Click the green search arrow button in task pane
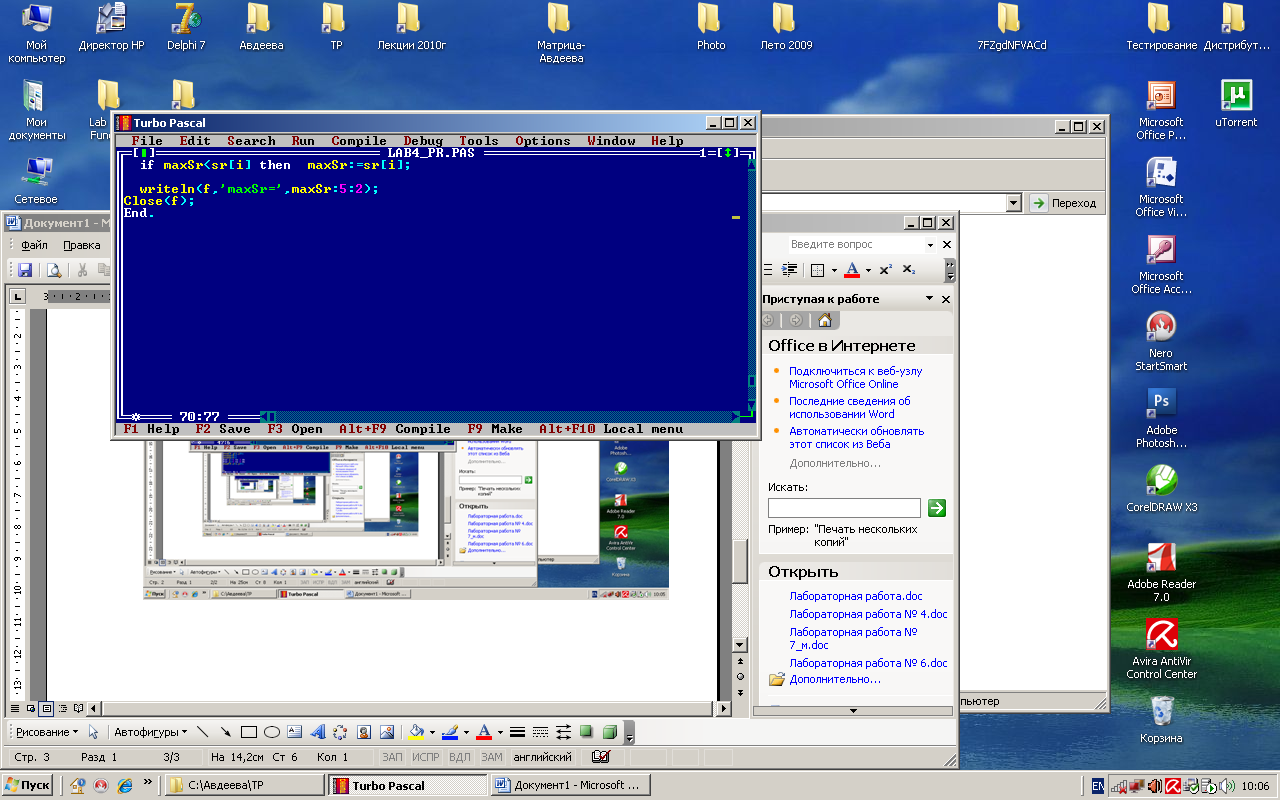Screen dimensions: 1280x800 [936, 508]
